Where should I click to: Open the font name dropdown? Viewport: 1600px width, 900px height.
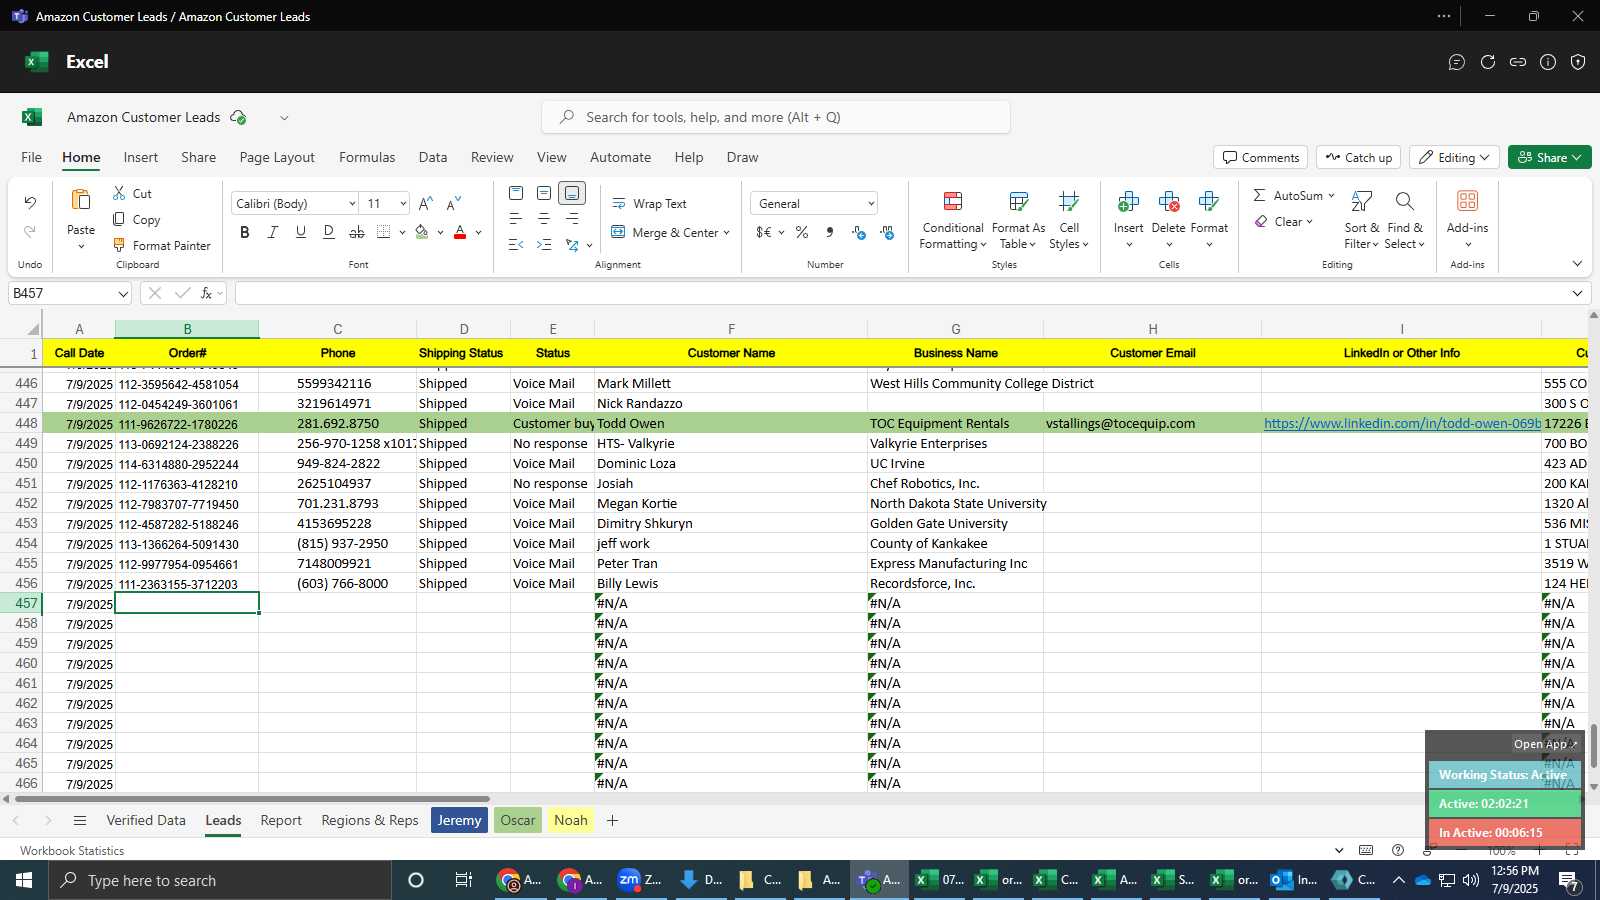[x=352, y=204]
